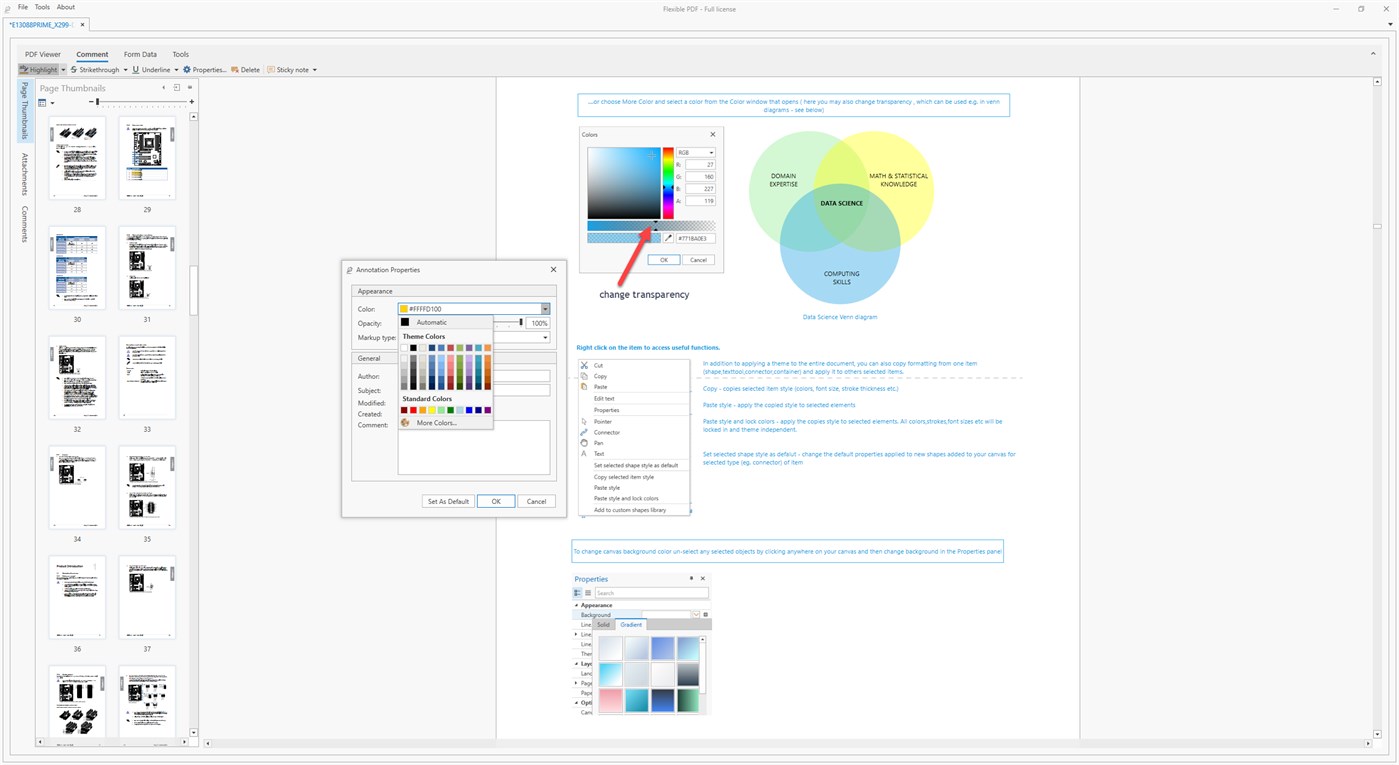The width and height of the screenshot is (1399, 765).
Task: Click the More Colors palette icon
Action: pos(405,423)
